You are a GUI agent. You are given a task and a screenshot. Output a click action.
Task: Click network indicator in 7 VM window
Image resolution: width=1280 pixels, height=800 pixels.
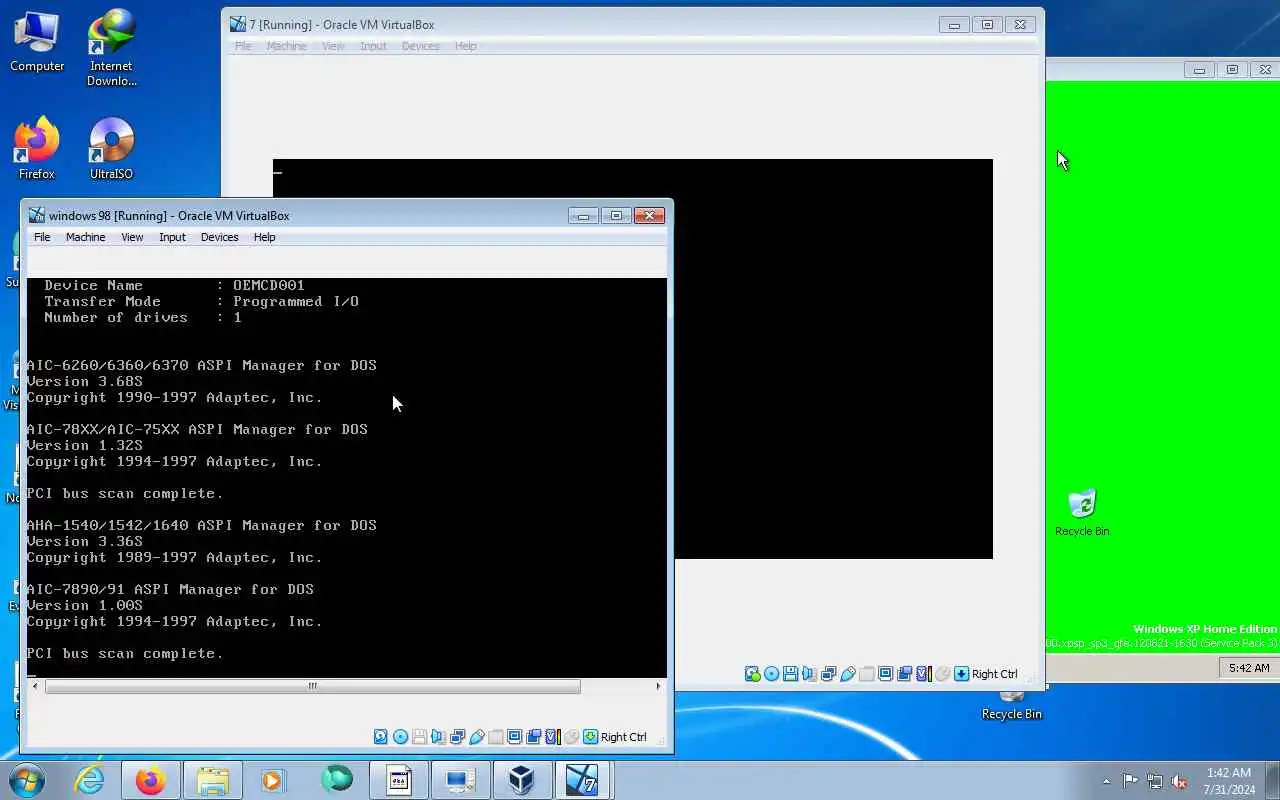[x=828, y=674]
